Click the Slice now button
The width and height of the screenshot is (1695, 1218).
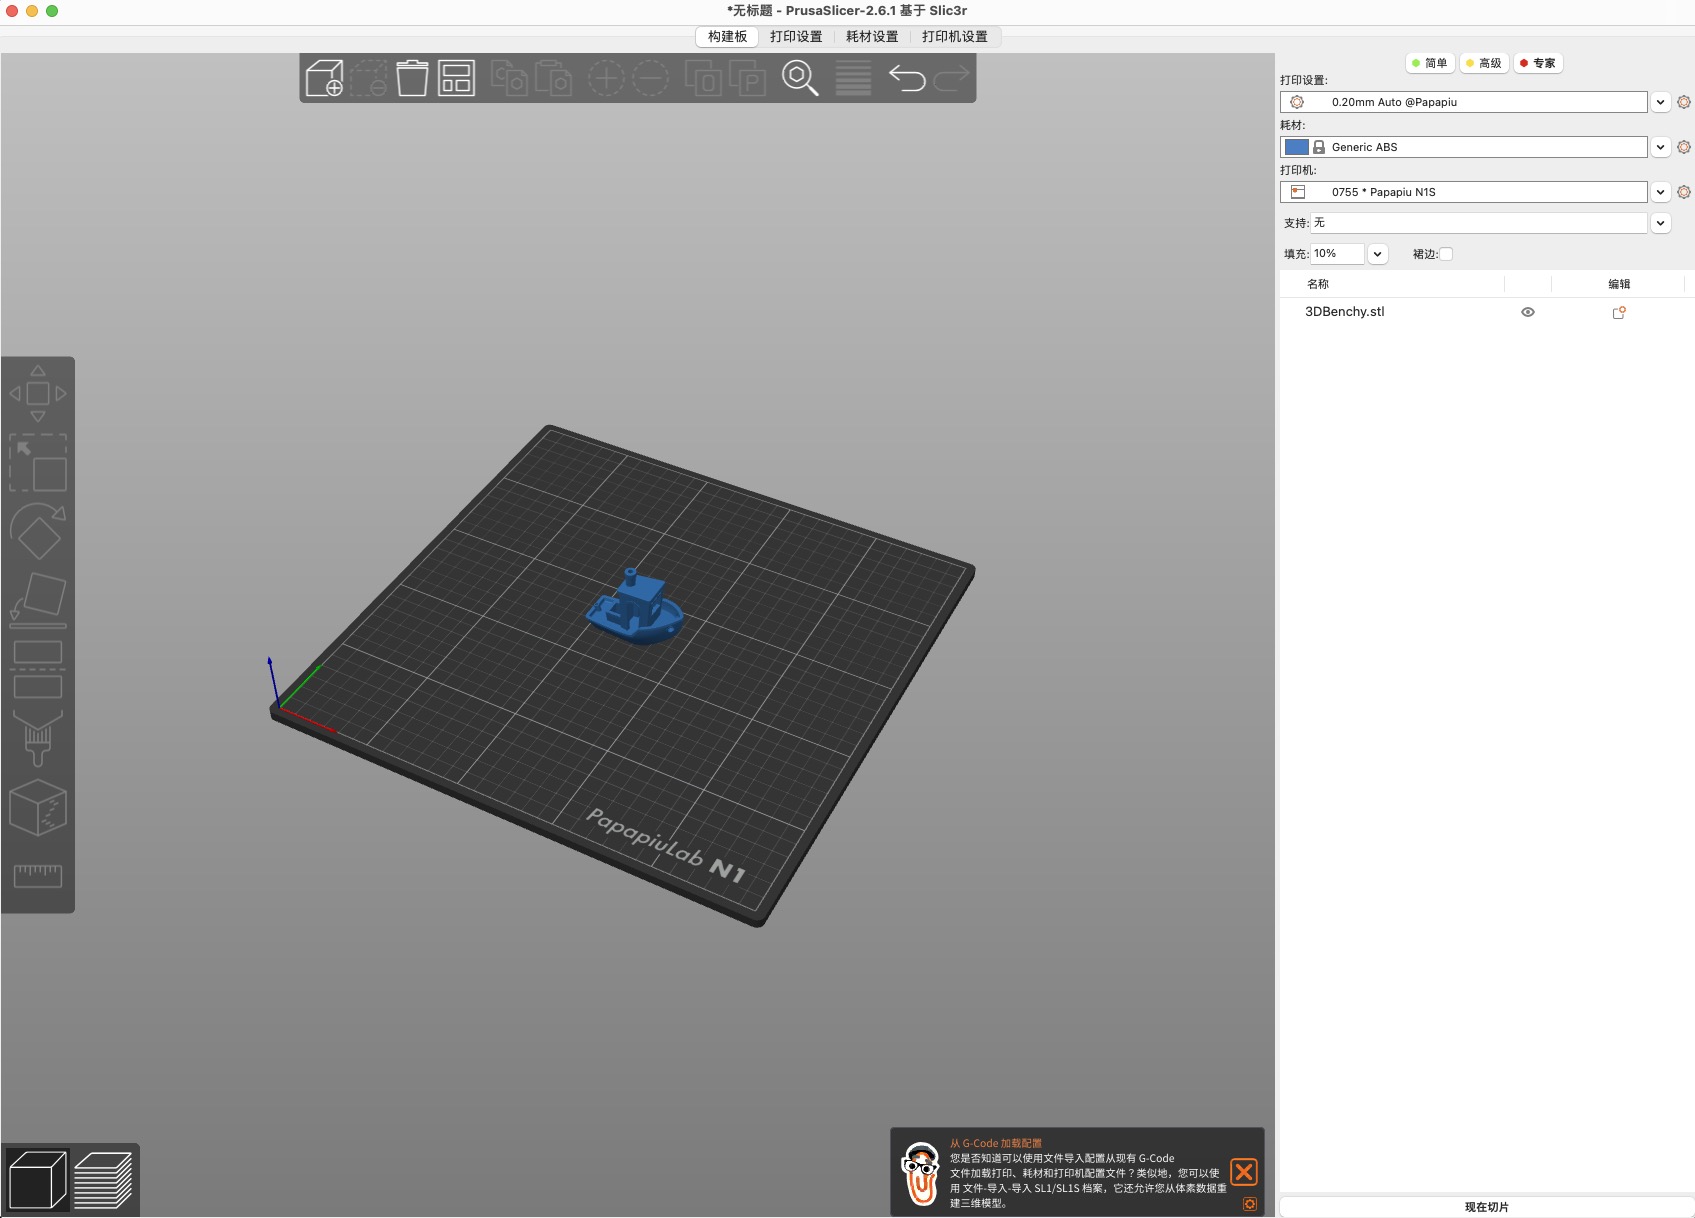(x=1486, y=1207)
